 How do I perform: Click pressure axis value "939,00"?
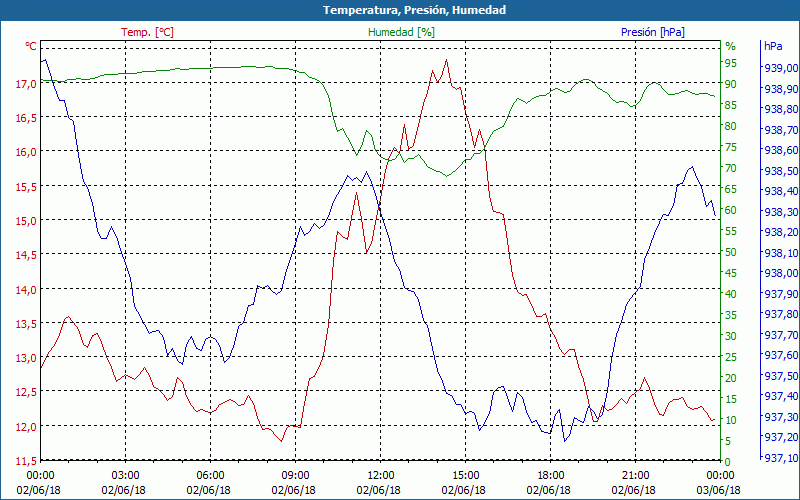coord(781,68)
